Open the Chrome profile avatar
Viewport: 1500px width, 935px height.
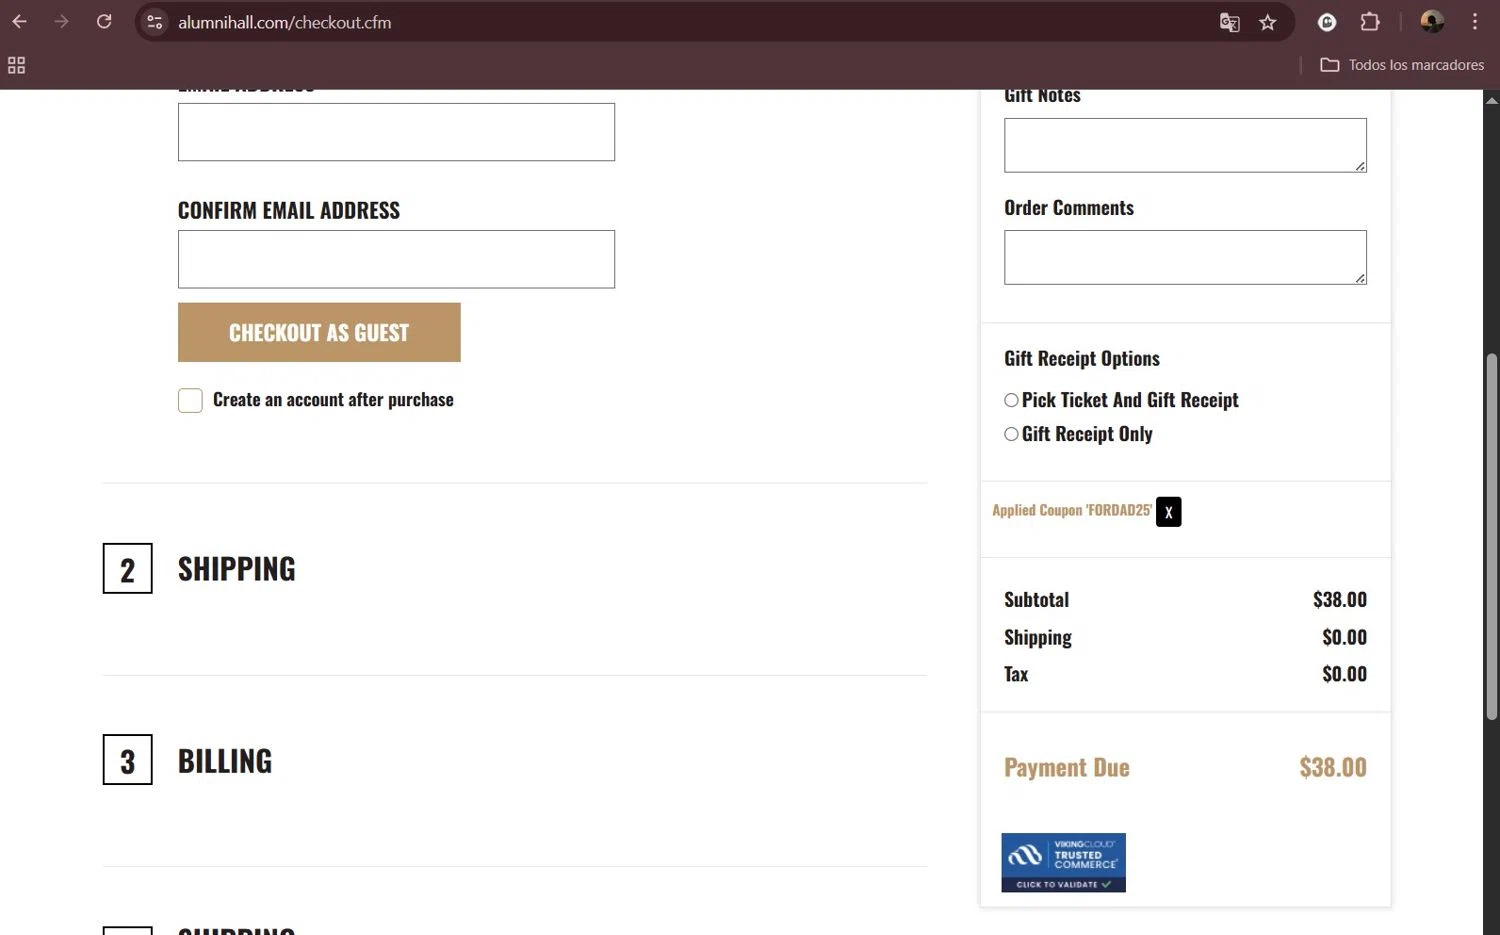point(1432,22)
